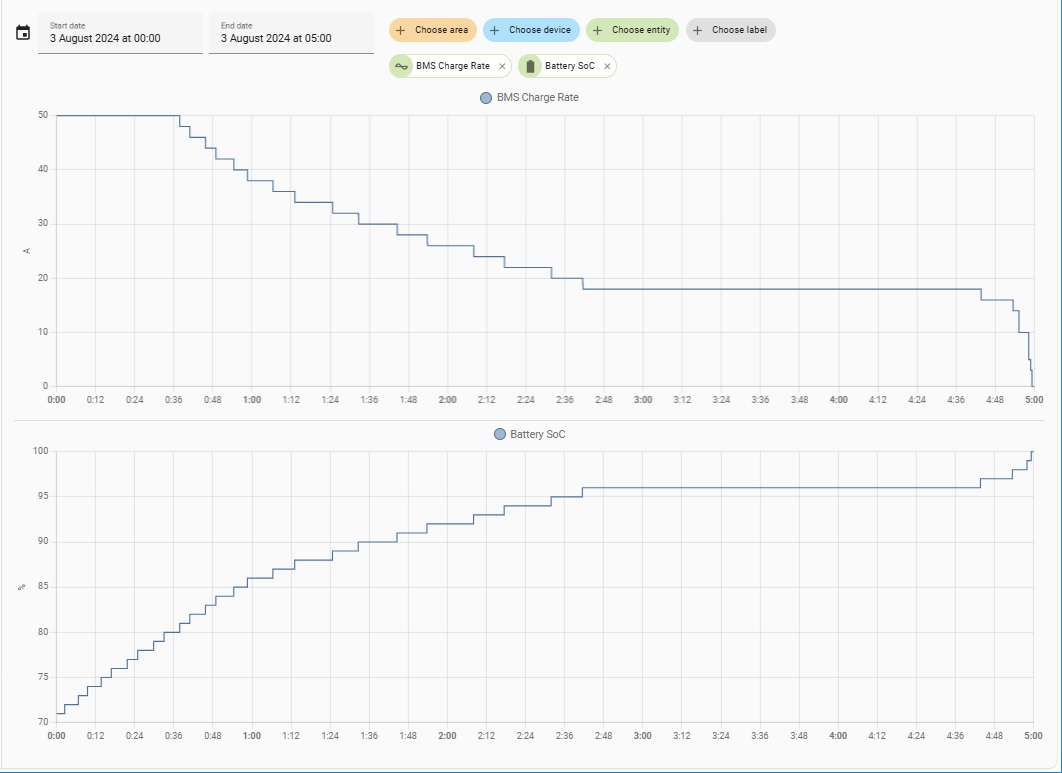Click the 2:00 mark on Battery SoC x-axis
Viewport: 1062px width, 773px height.
(447, 735)
